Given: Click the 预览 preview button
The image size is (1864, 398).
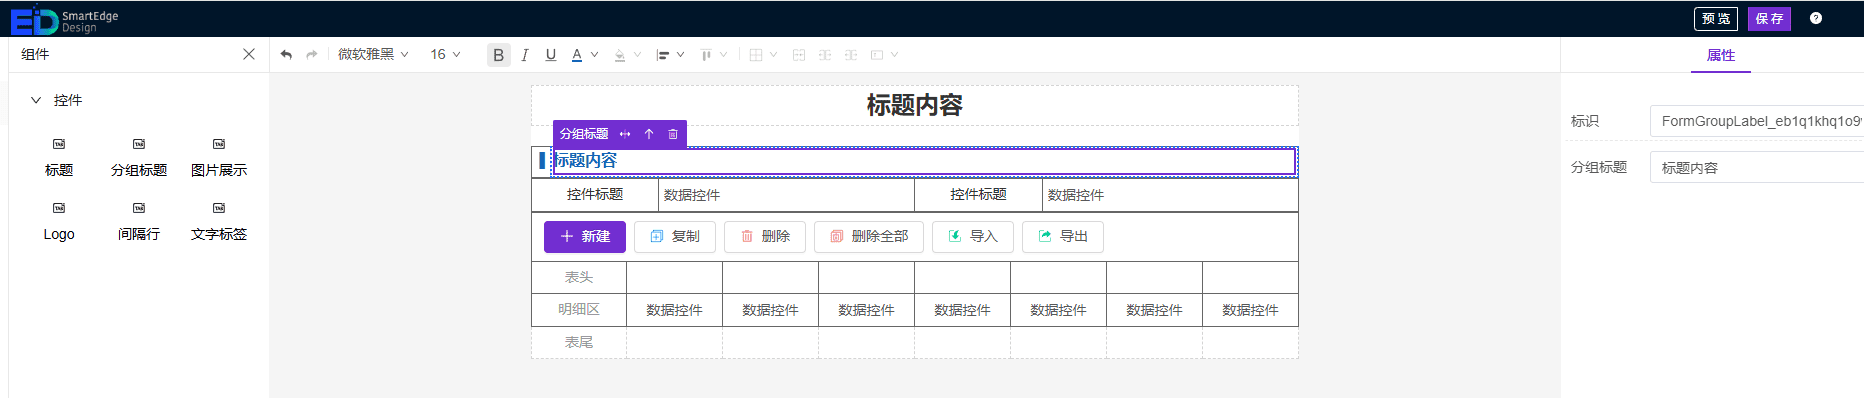Looking at the screenshot, I should 1716,19.
